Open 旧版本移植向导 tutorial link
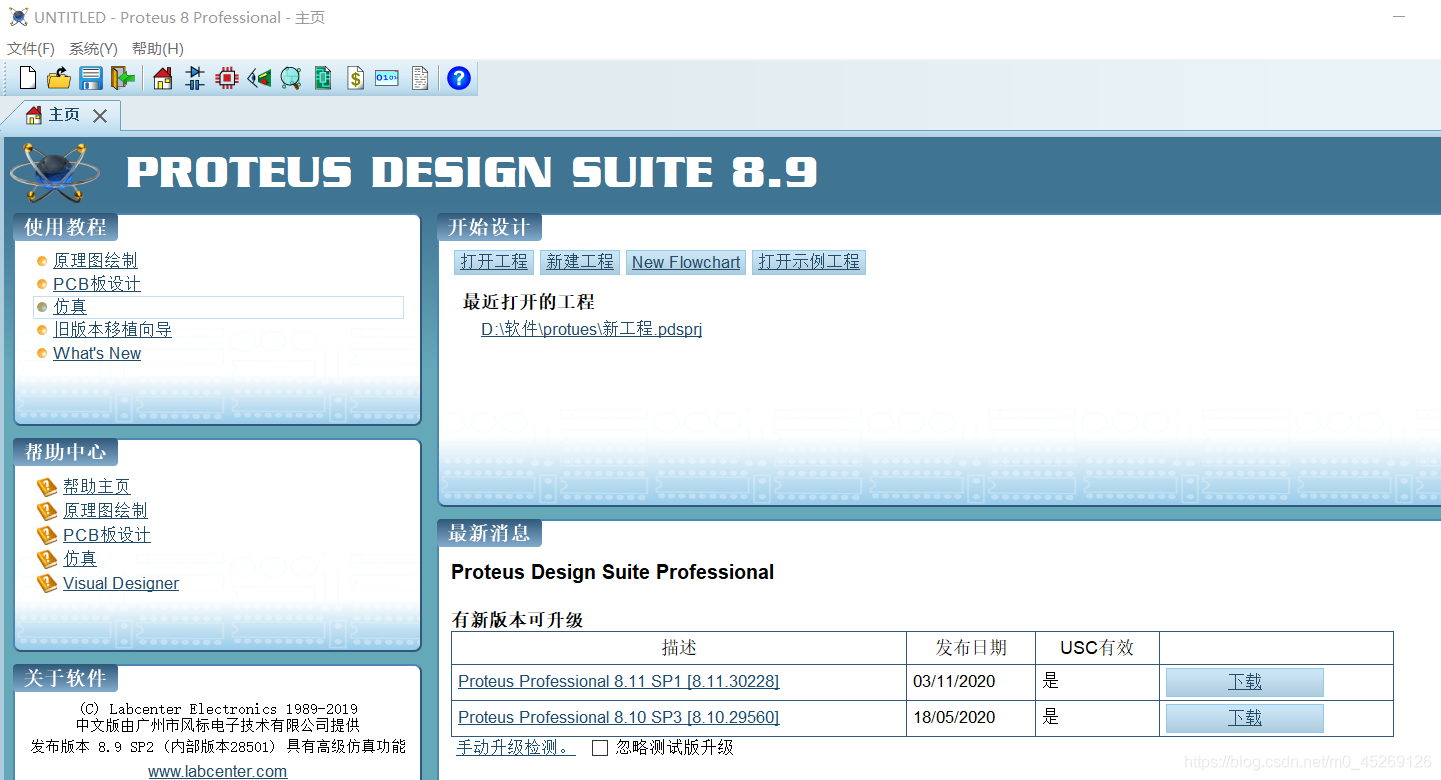The image size is (1441, 780). pyautogui.click(x=112, y=330)
